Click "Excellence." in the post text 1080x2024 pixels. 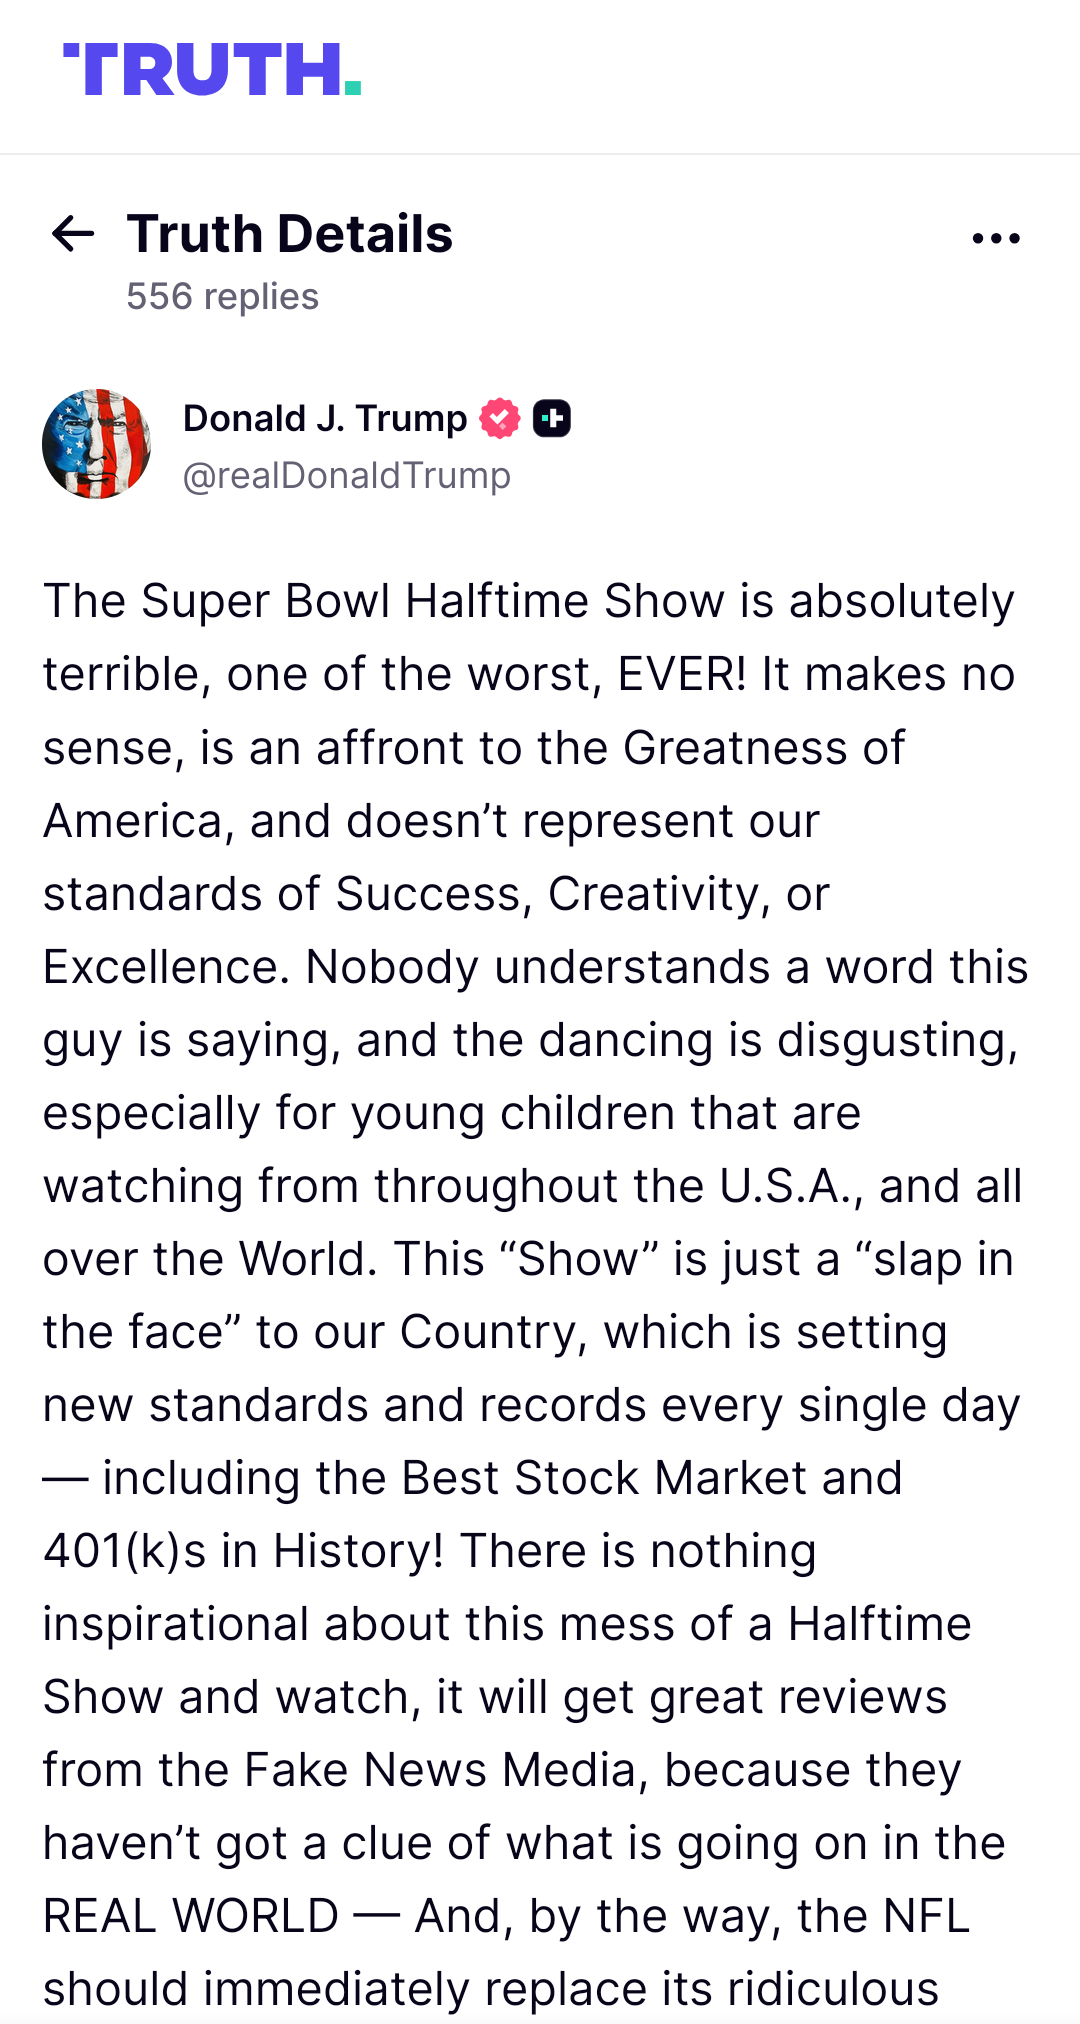166,967
